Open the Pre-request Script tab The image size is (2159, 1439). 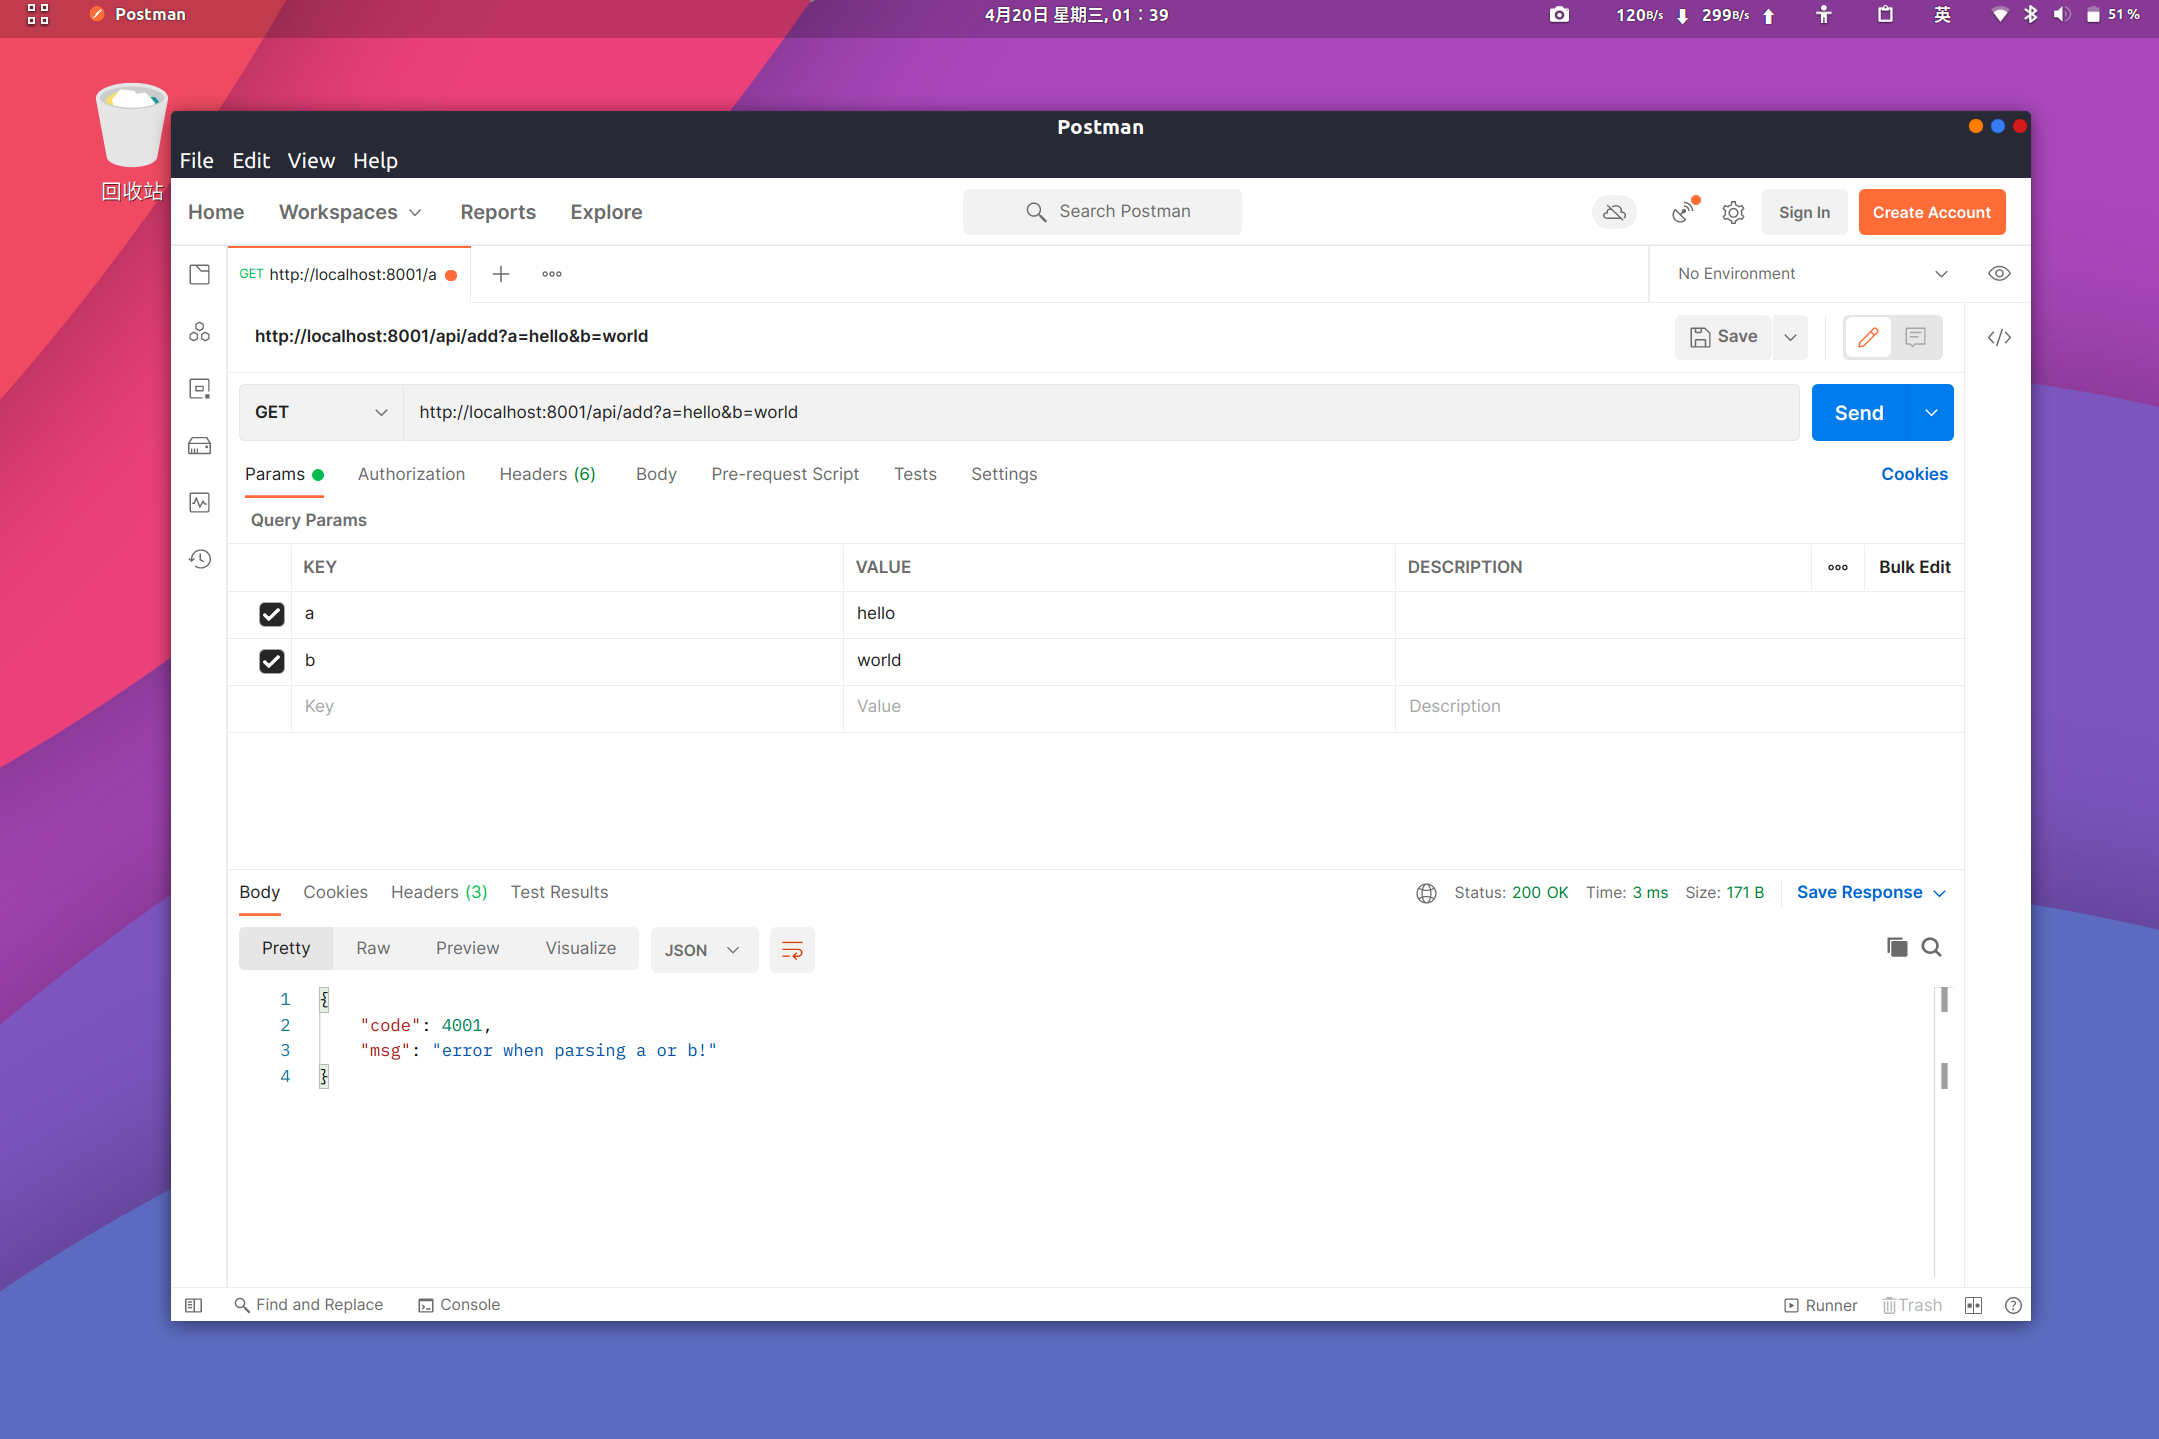[x=784, y=474]
